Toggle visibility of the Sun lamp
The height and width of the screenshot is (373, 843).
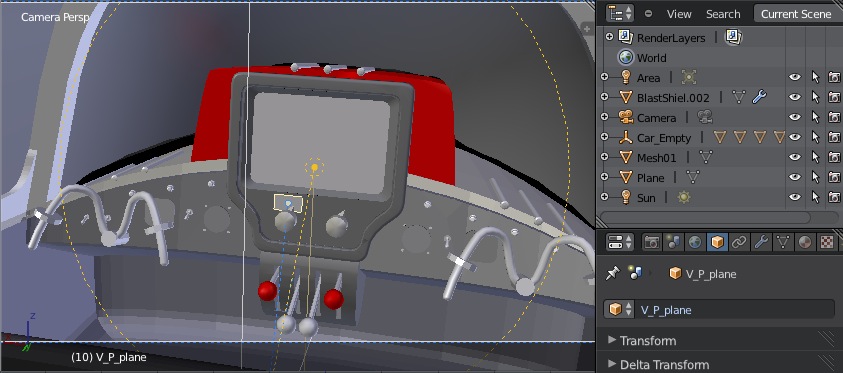[795, 197]
